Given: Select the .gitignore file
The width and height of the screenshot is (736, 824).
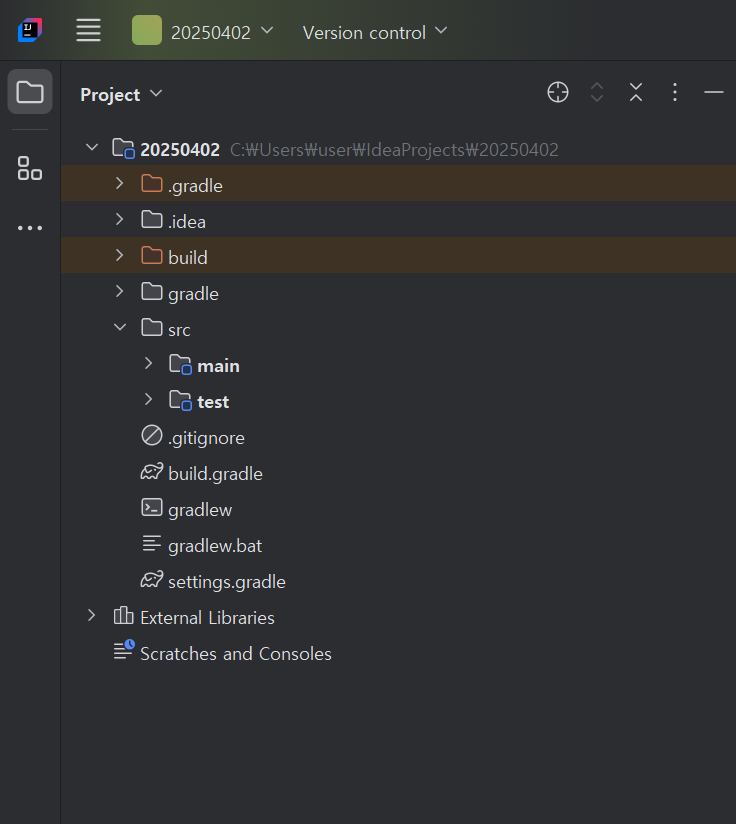Looking at the screenshot, I should click(x=205, y=437).
